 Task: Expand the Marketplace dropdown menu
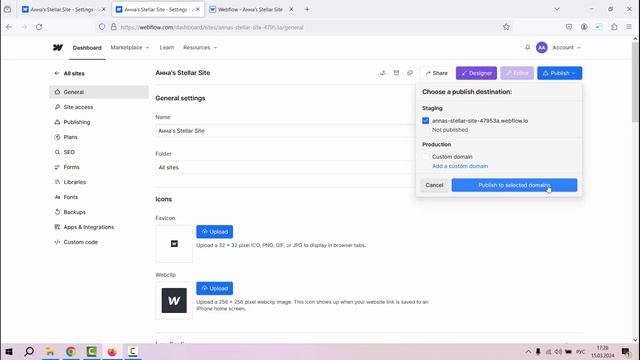coord(130,47)
